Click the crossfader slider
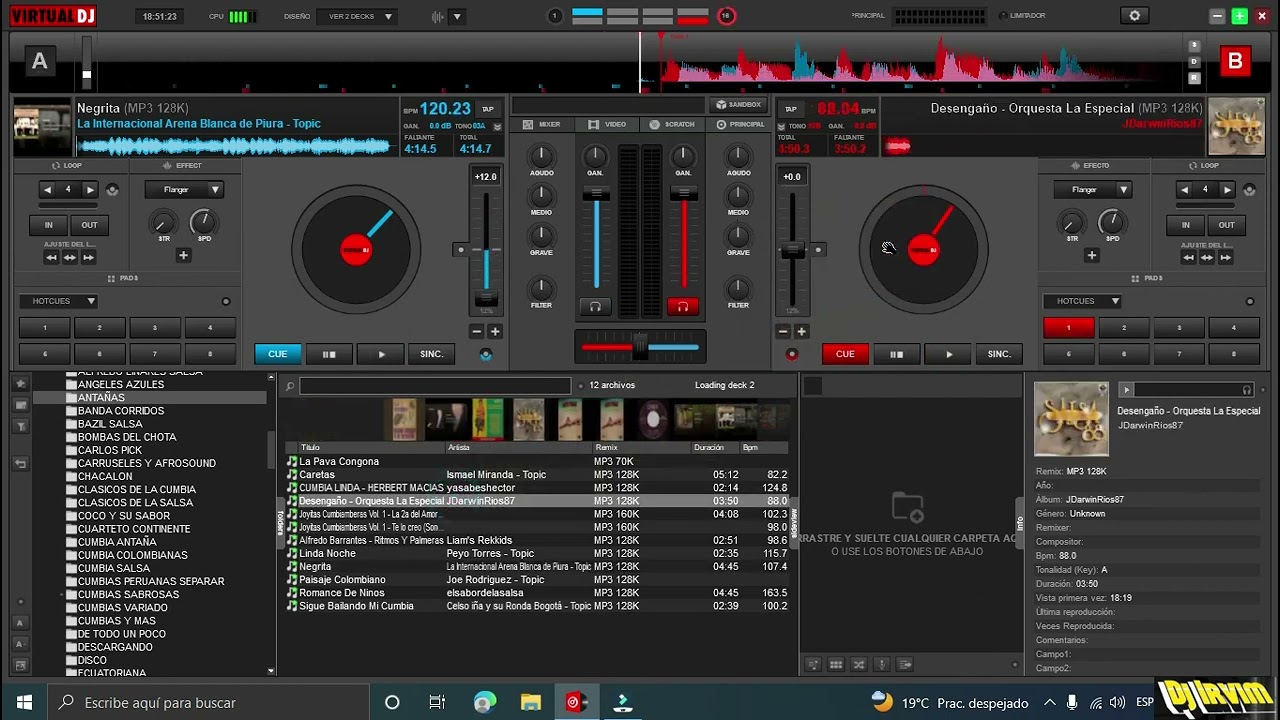This screenshot has height=720, width=1280. pyautogui.click(x=640, y=347)
